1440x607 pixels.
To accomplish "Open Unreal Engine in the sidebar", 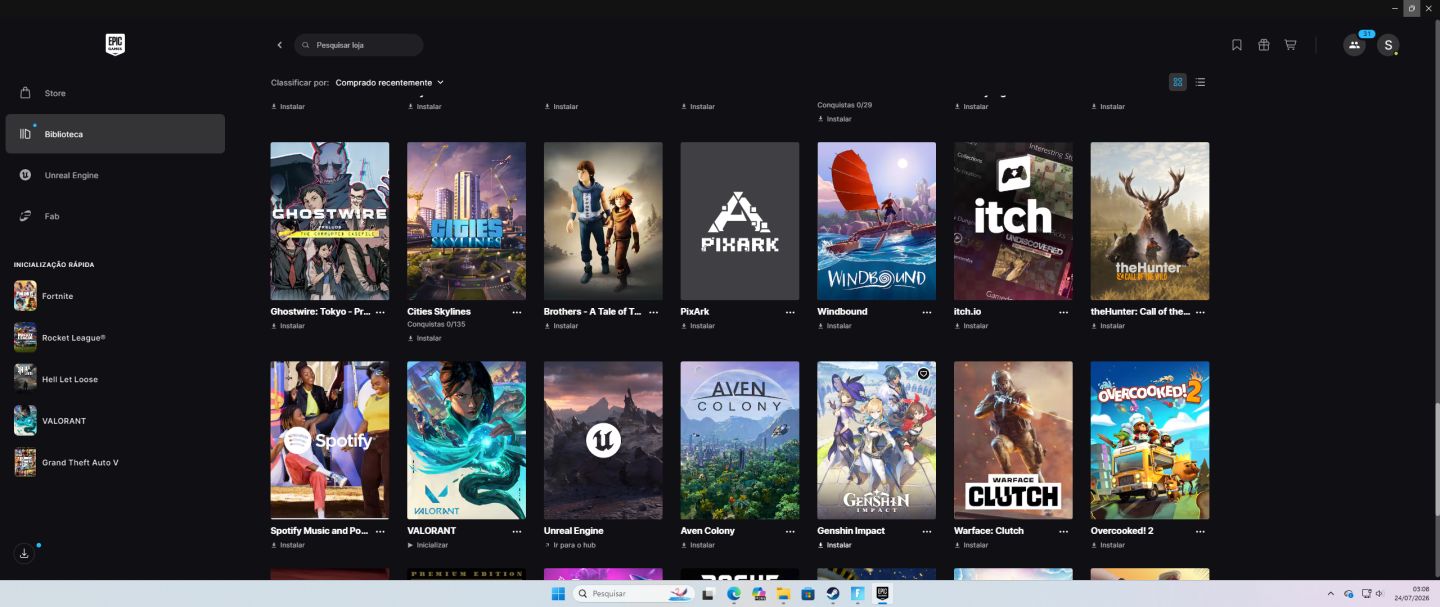I will pyautogui.click(x=115, y=175).
